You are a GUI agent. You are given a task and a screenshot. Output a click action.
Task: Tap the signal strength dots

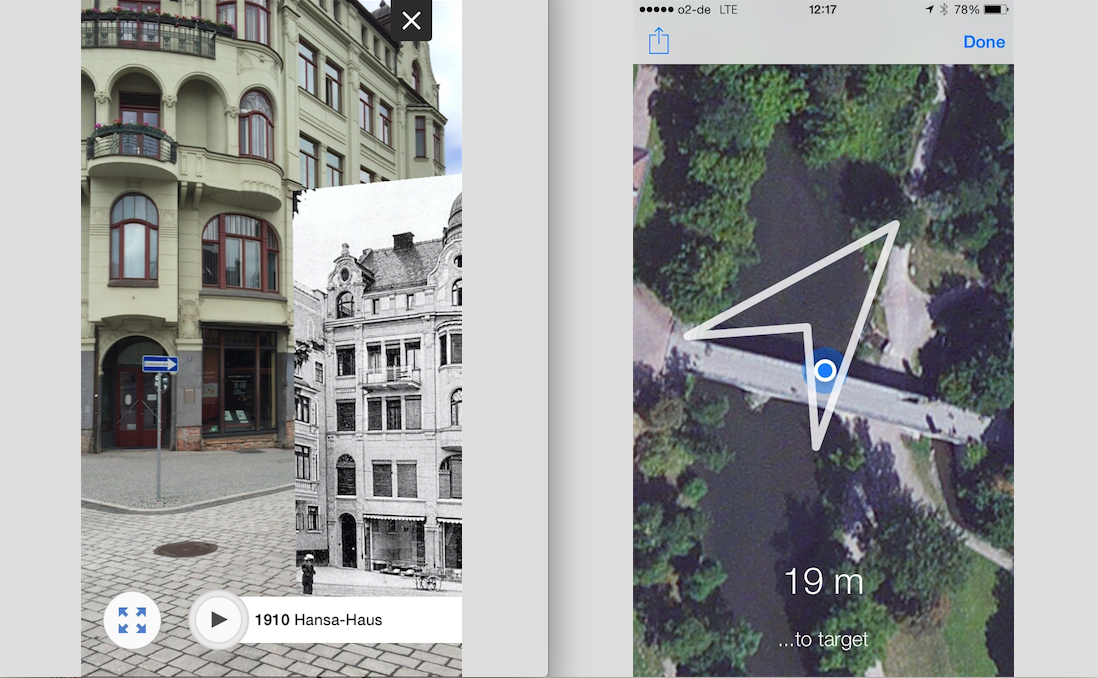click(655, 9)
